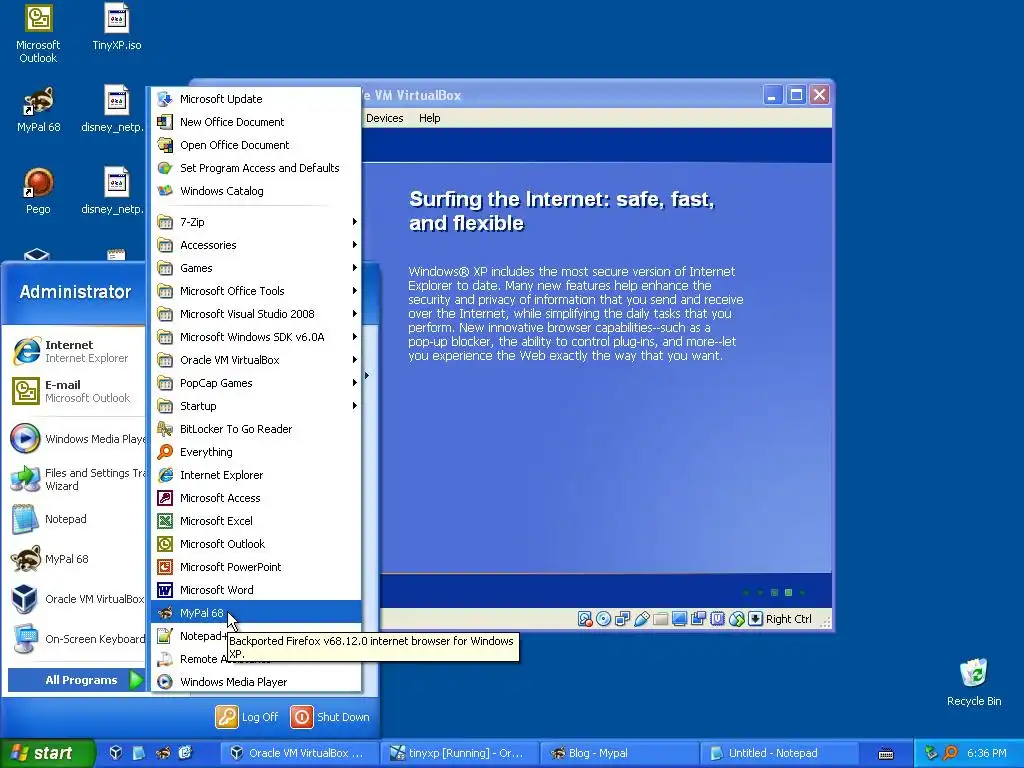This screenshot has height=768, width=1024.
Task: Switch to Blog - Mypal taskbar button
Action: tap(620, 753)
